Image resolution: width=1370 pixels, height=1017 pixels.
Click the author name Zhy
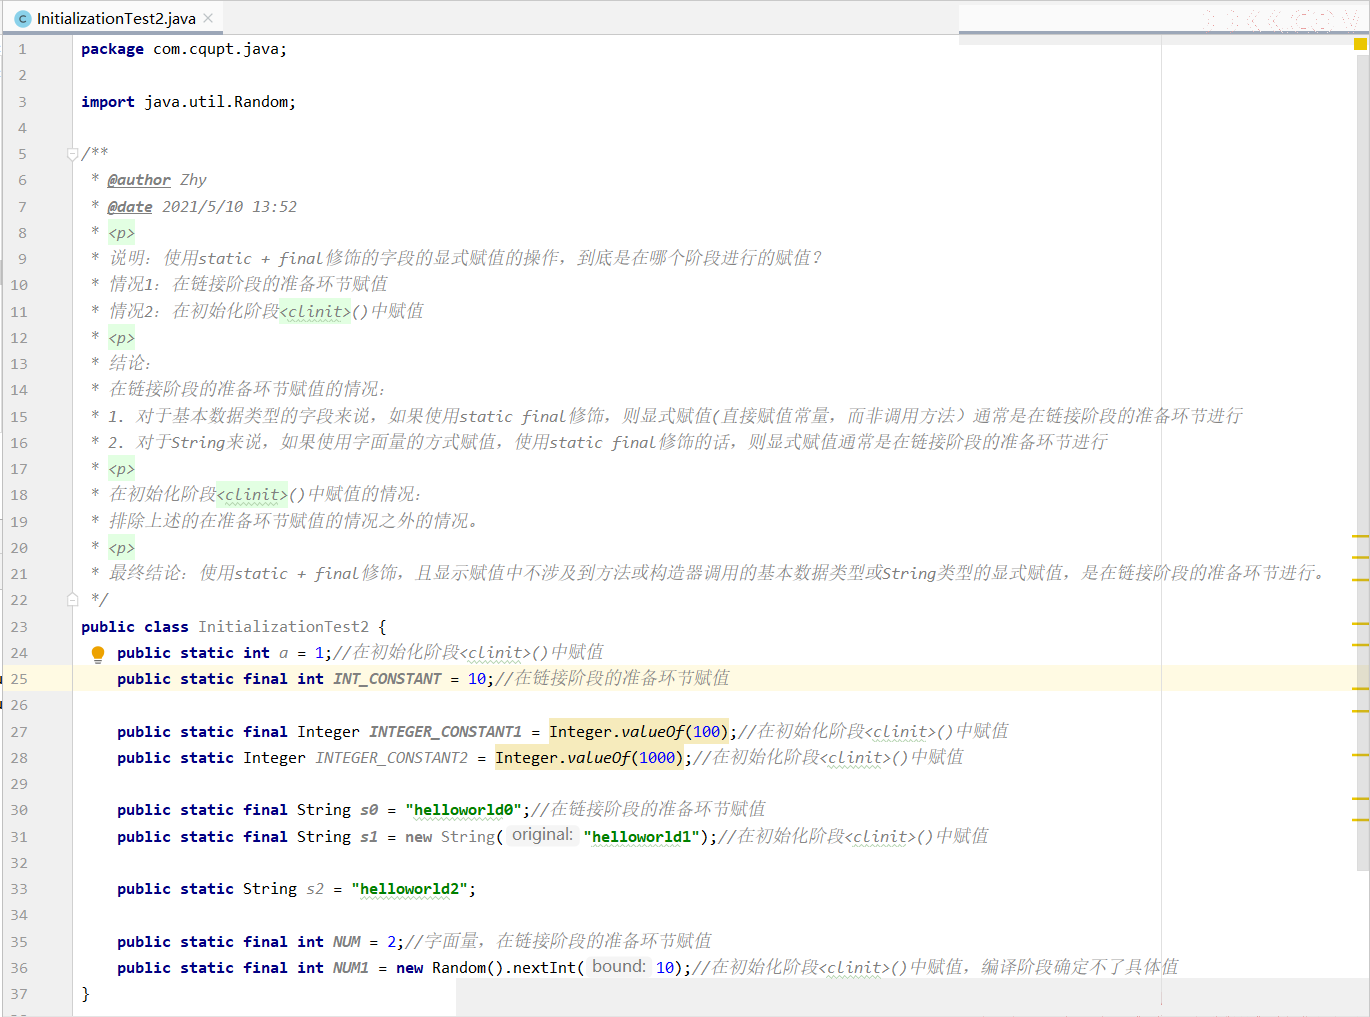tap(193, 180)
